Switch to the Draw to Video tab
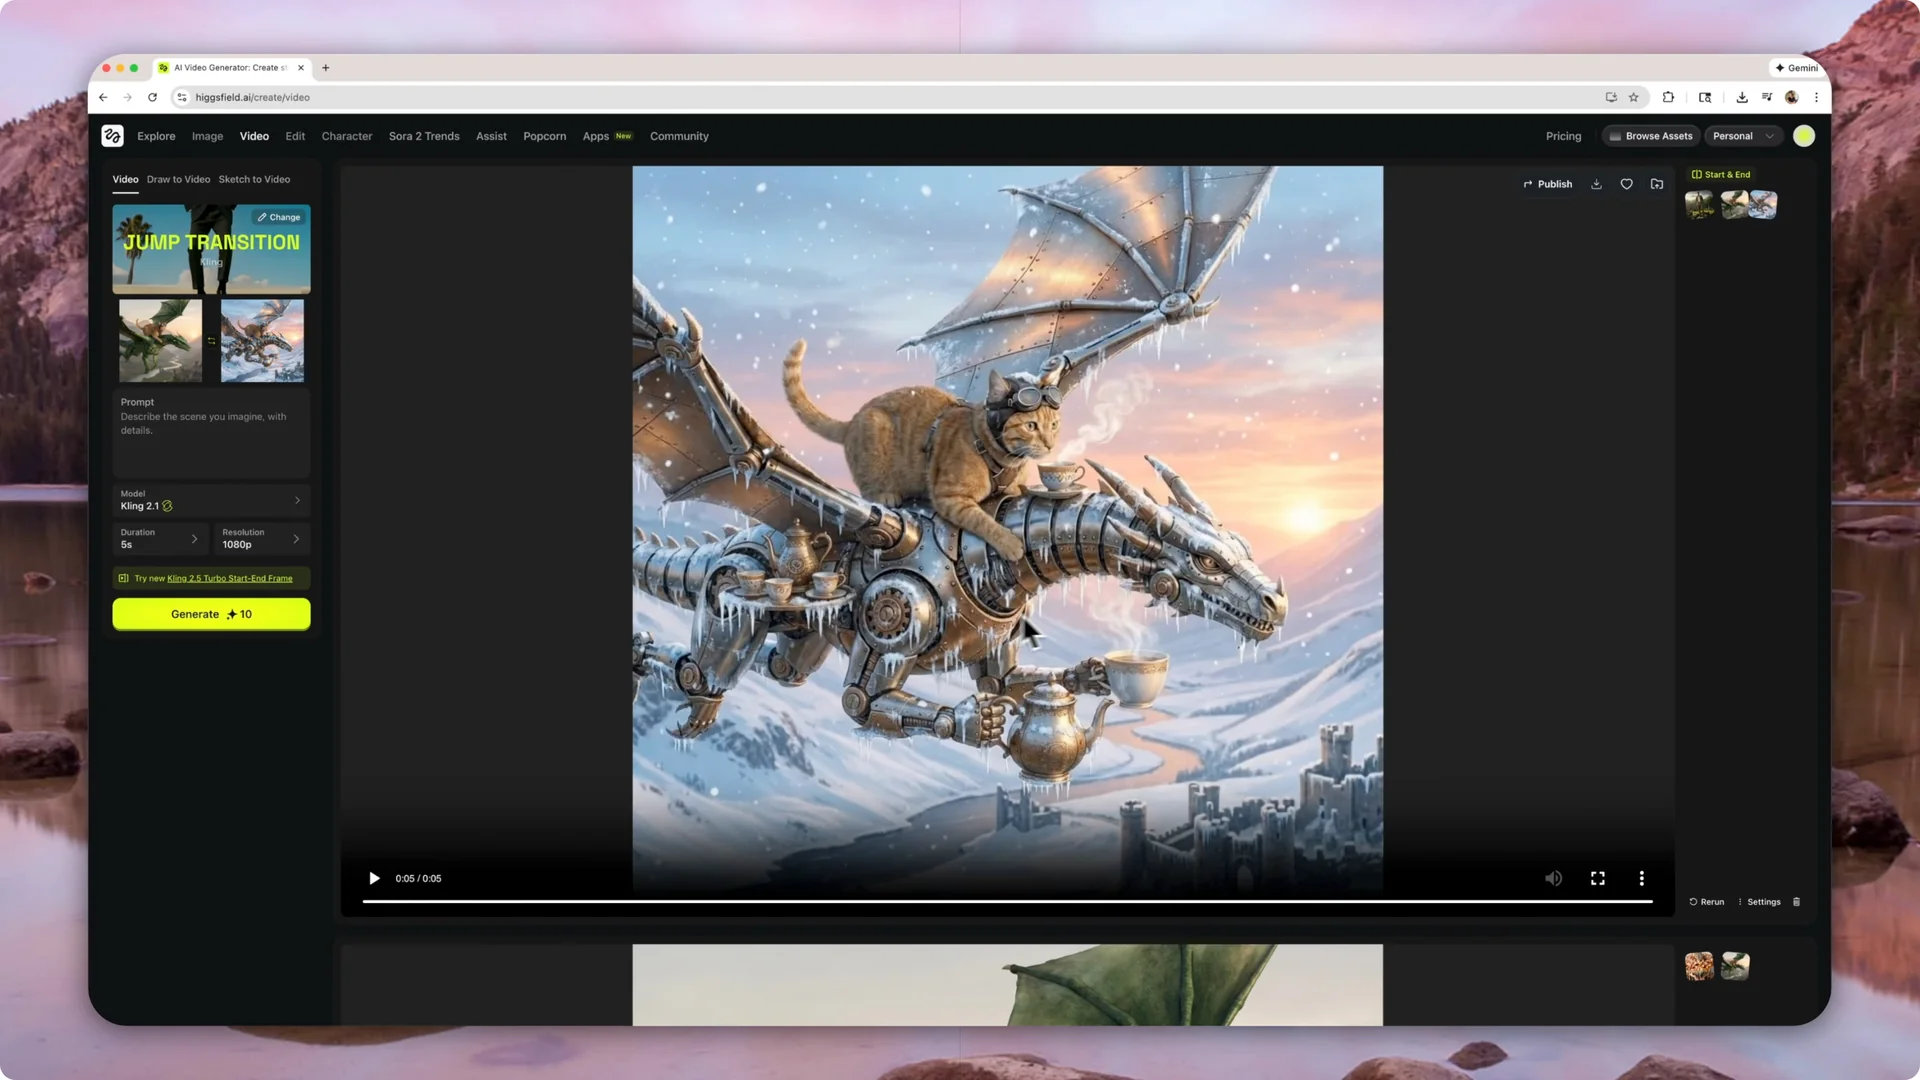 click(x=178, y=179)
